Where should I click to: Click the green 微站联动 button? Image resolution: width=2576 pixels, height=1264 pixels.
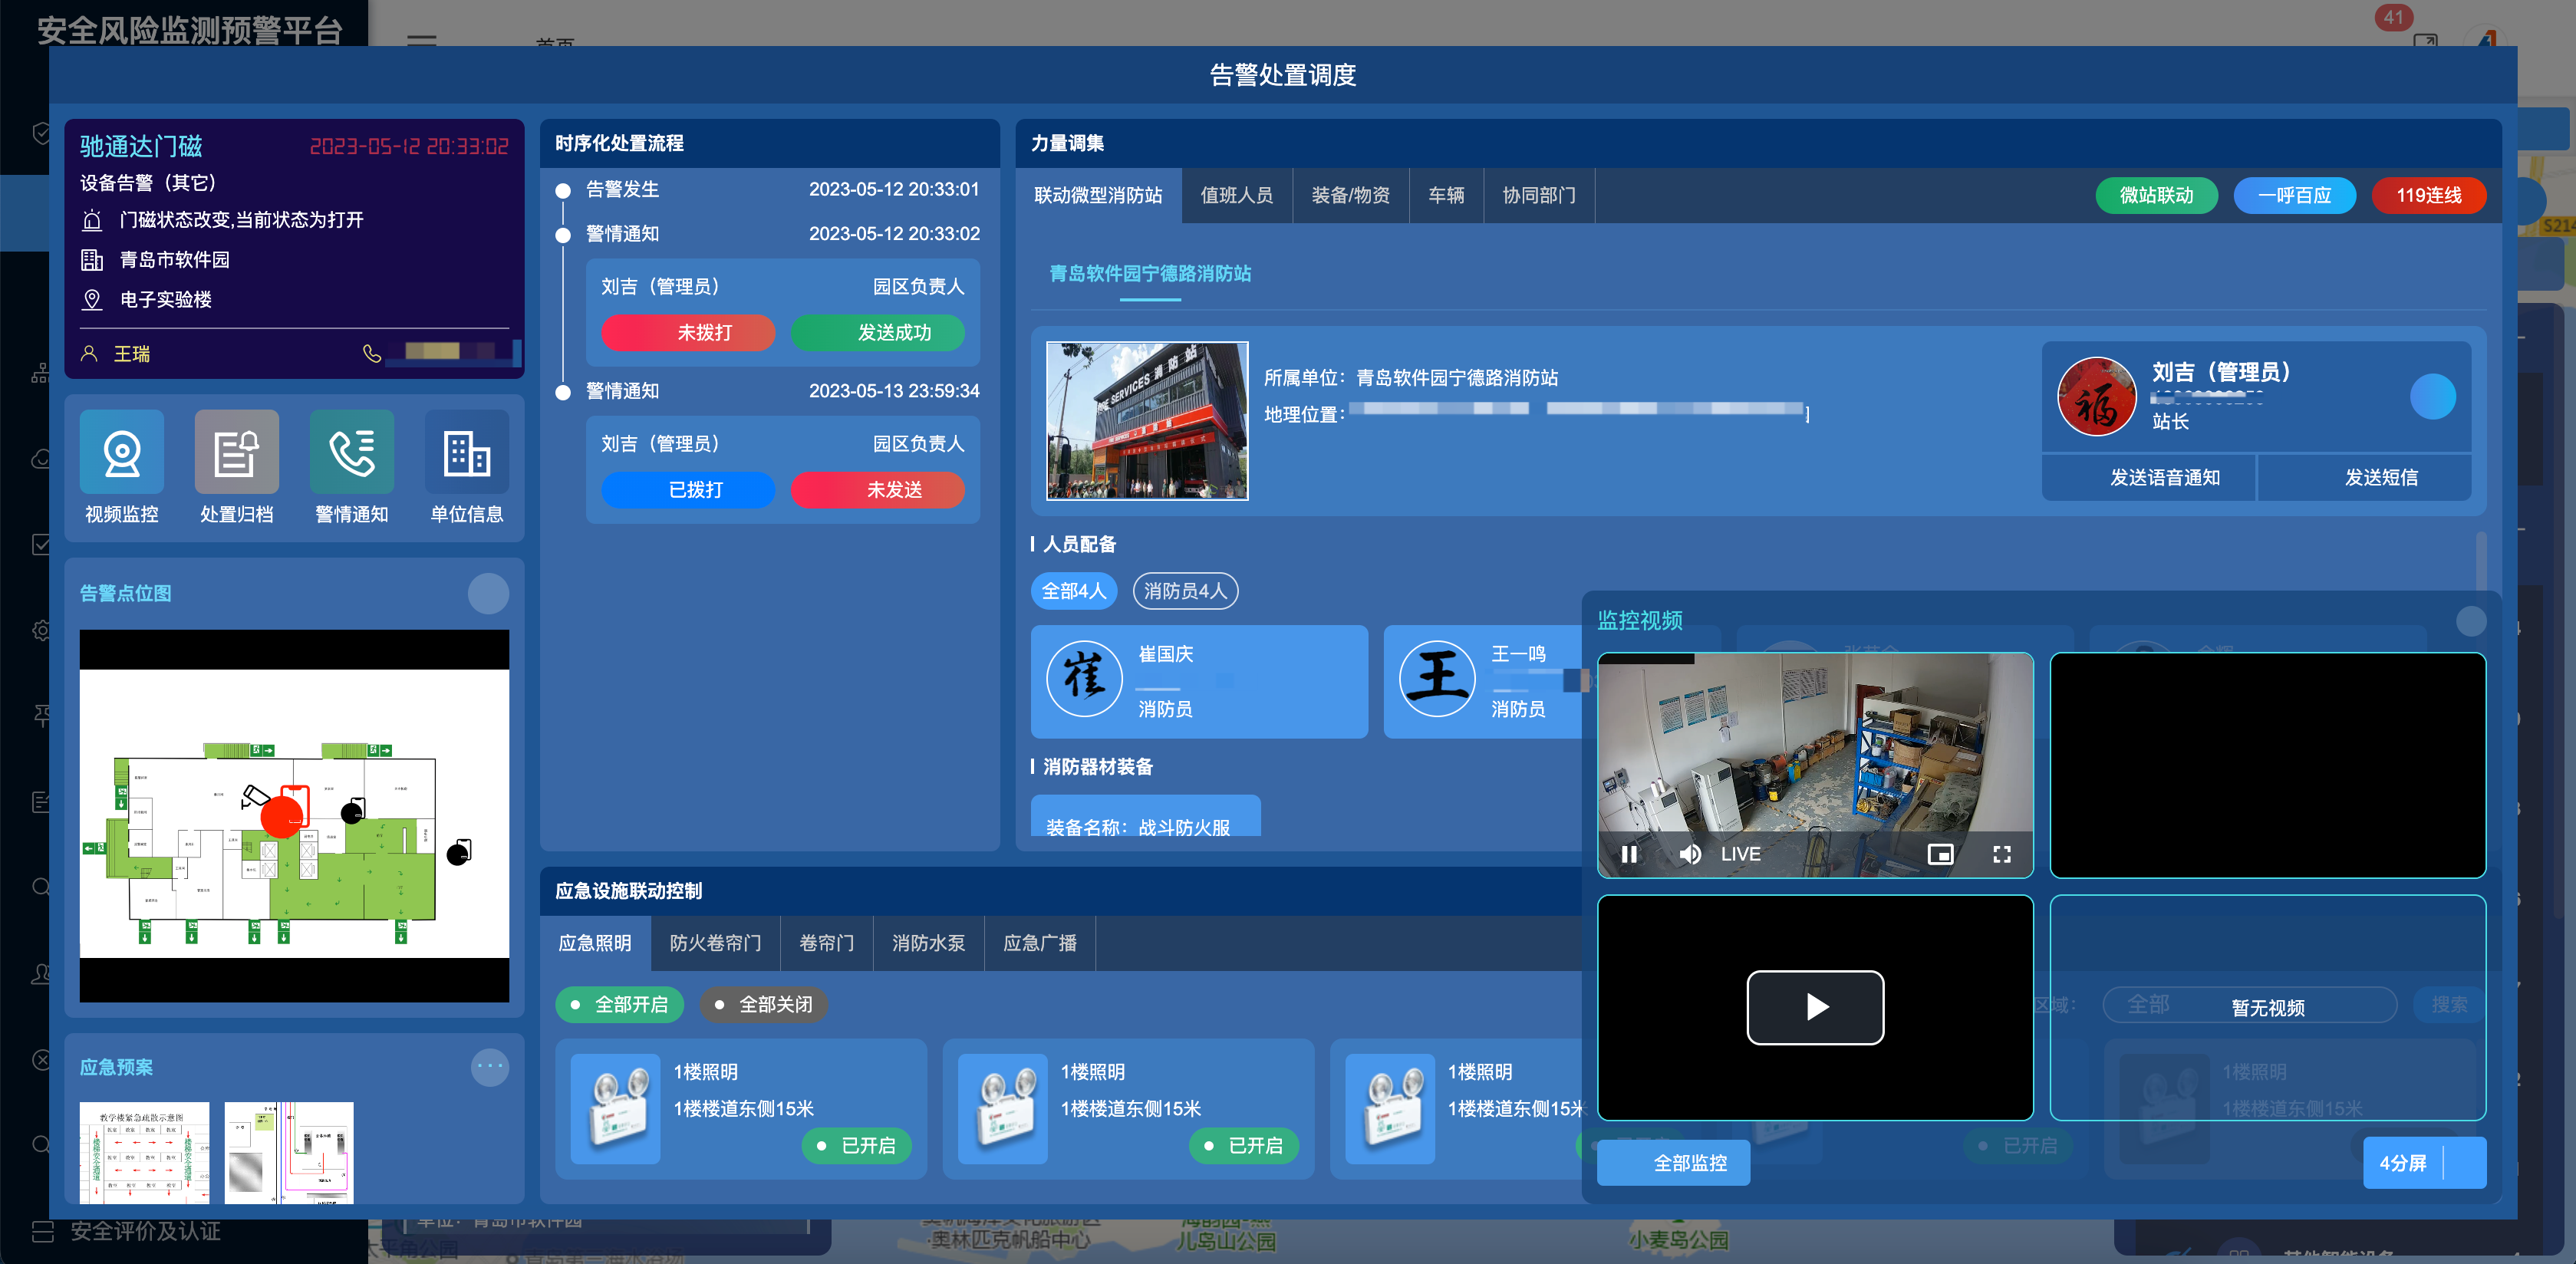pyautogui.click(x=2156, y=195)
